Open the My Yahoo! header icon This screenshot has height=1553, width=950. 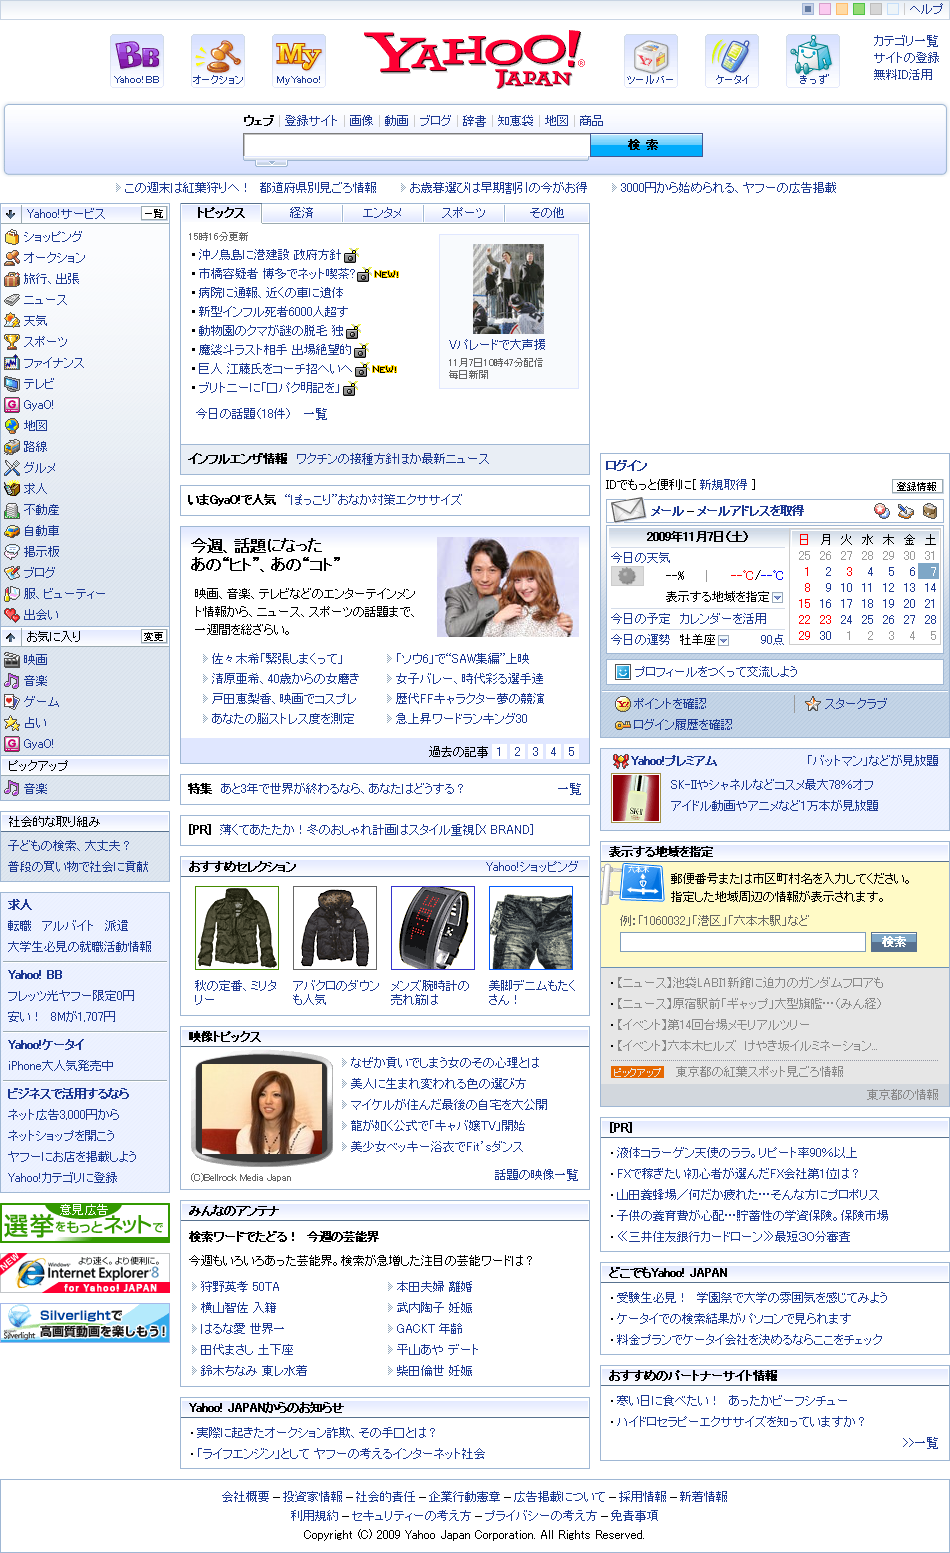click(299, 60)
